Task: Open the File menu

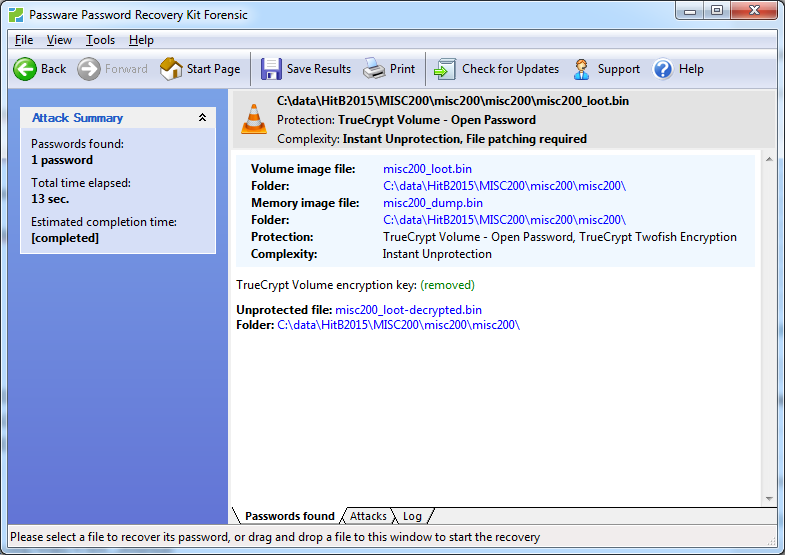Action: pyautogui.click(x=24, y=40)
